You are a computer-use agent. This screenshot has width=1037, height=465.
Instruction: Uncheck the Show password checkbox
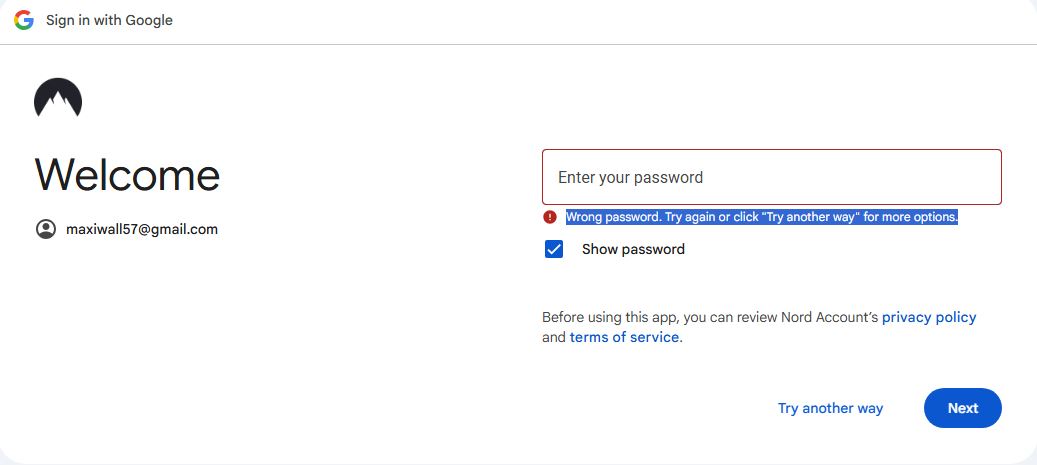(554, 249)
